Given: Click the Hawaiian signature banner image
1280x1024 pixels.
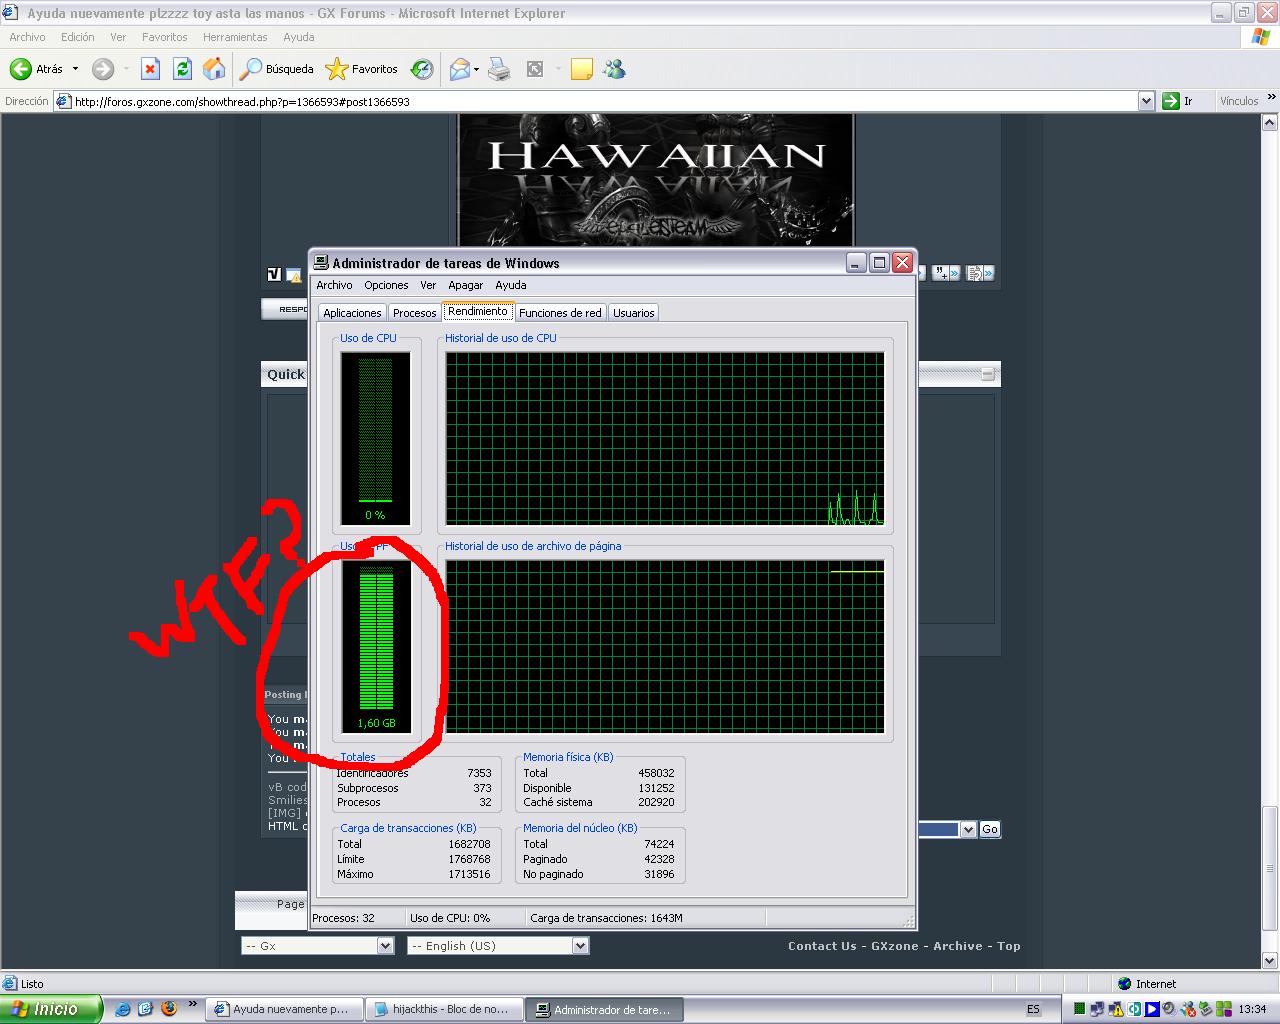Looking at the screenshot, I should [656, 180].
